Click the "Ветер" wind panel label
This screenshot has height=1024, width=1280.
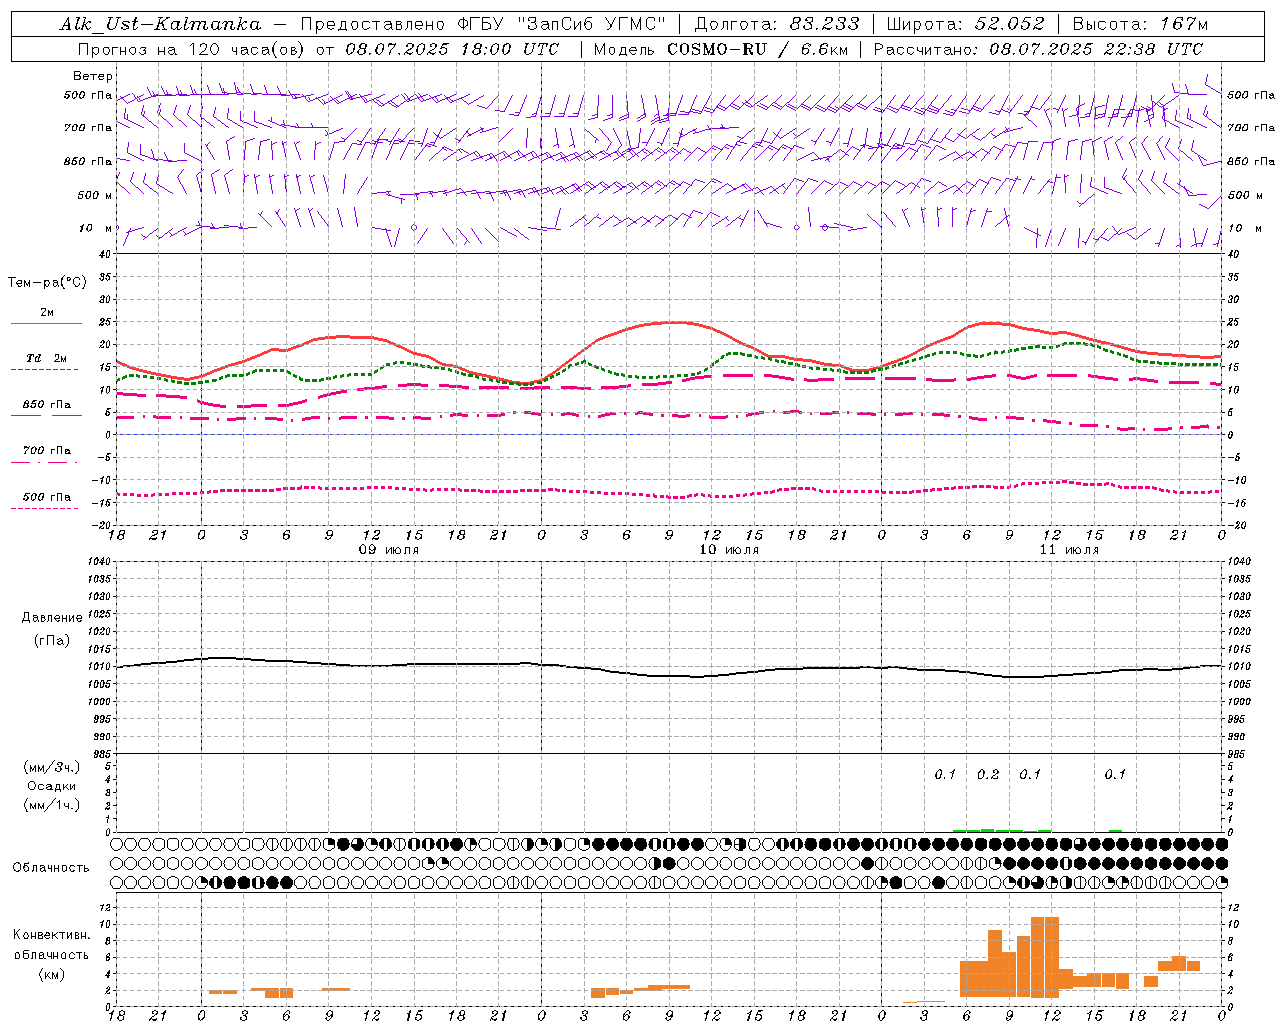pos(93,76)
